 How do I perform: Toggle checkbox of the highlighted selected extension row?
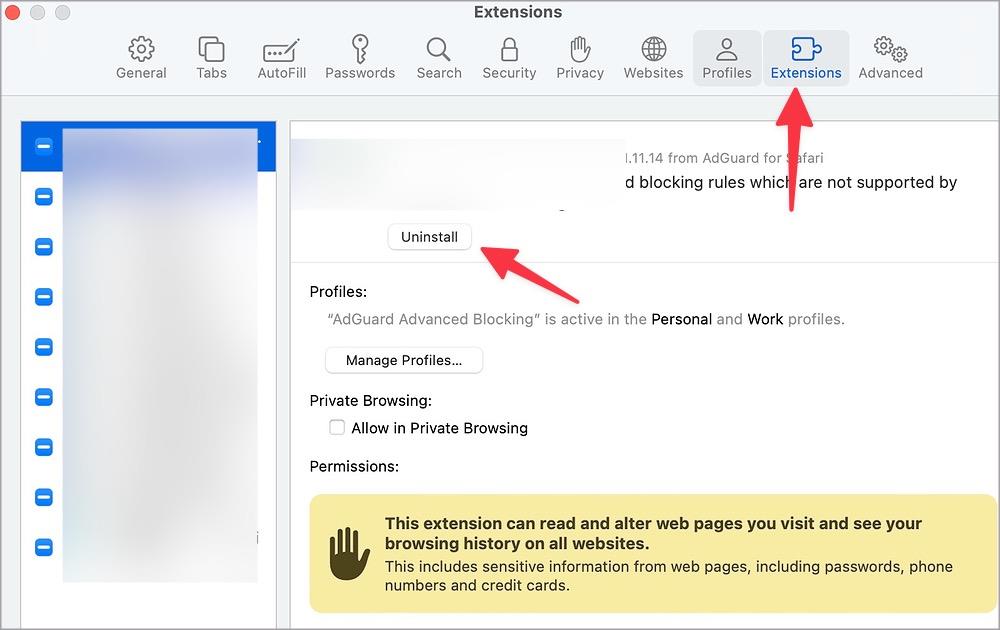43,146
